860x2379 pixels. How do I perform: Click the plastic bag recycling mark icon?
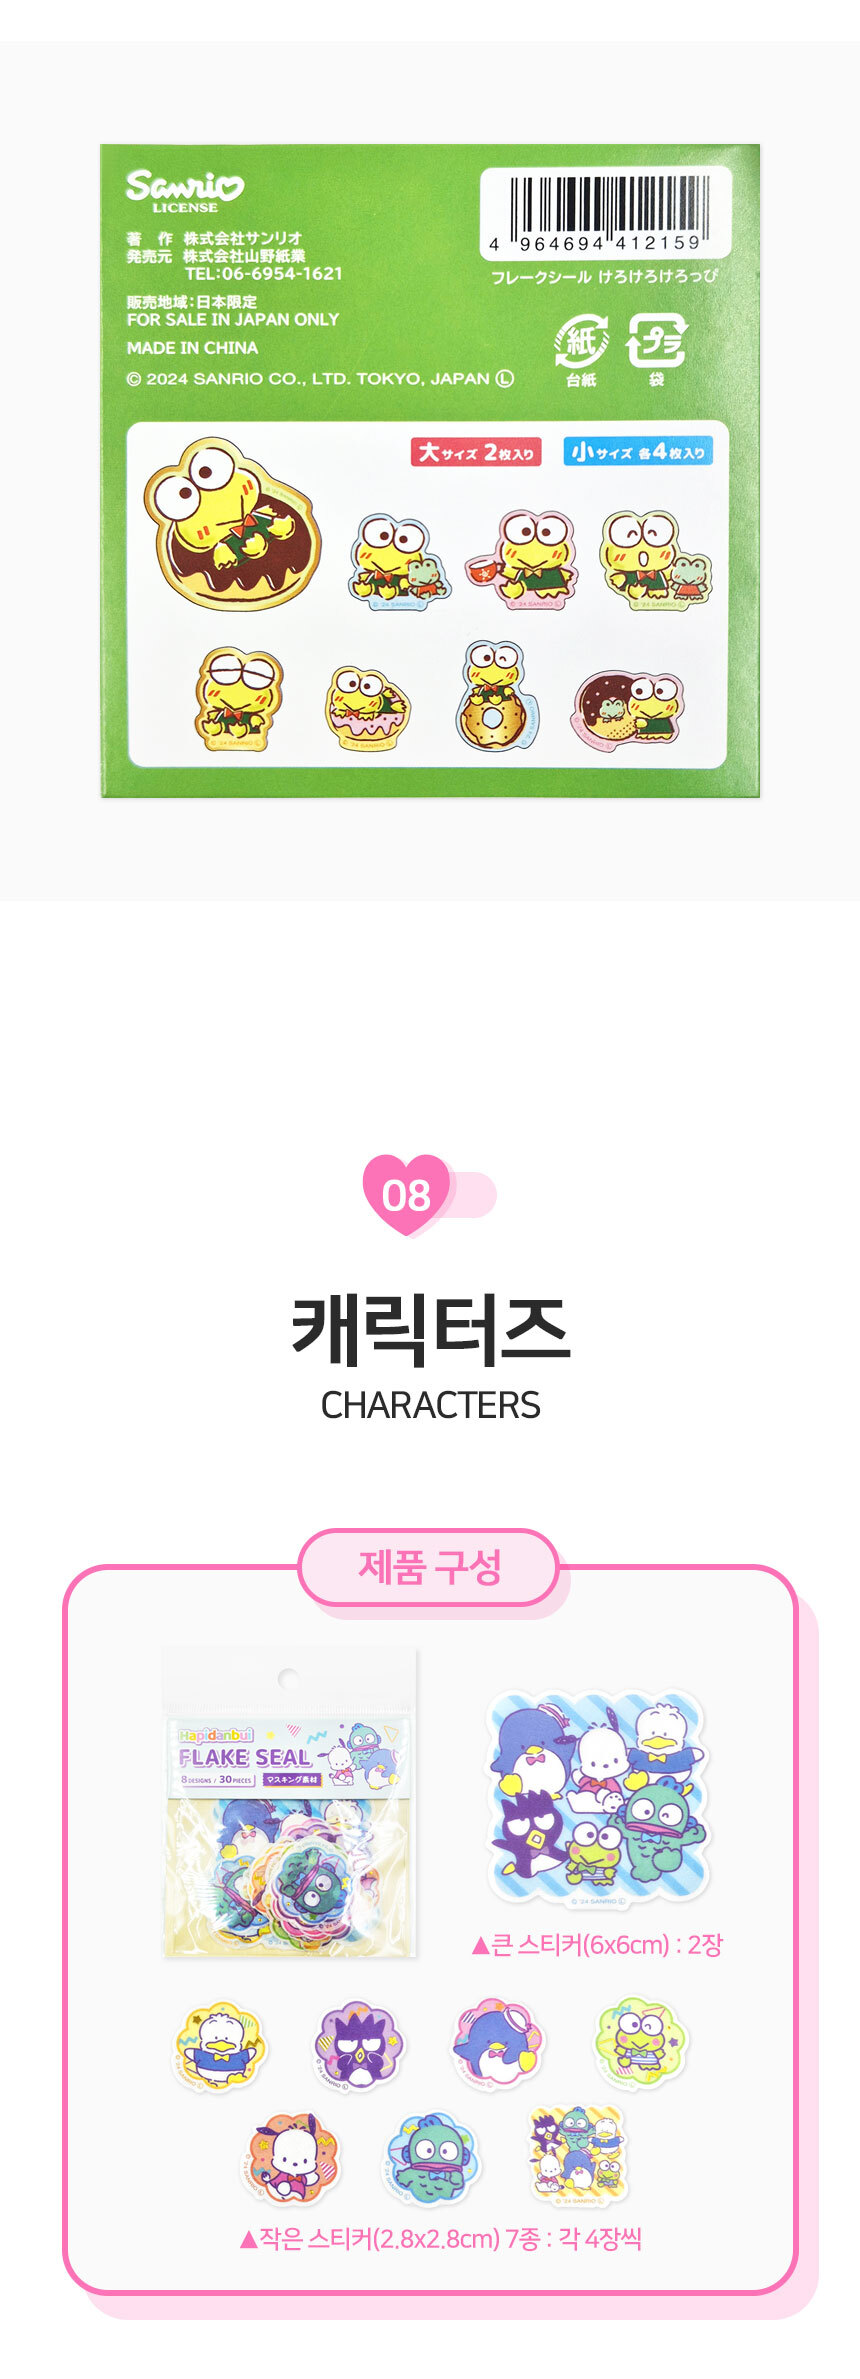pyautogui.click(x=656, y=340)
